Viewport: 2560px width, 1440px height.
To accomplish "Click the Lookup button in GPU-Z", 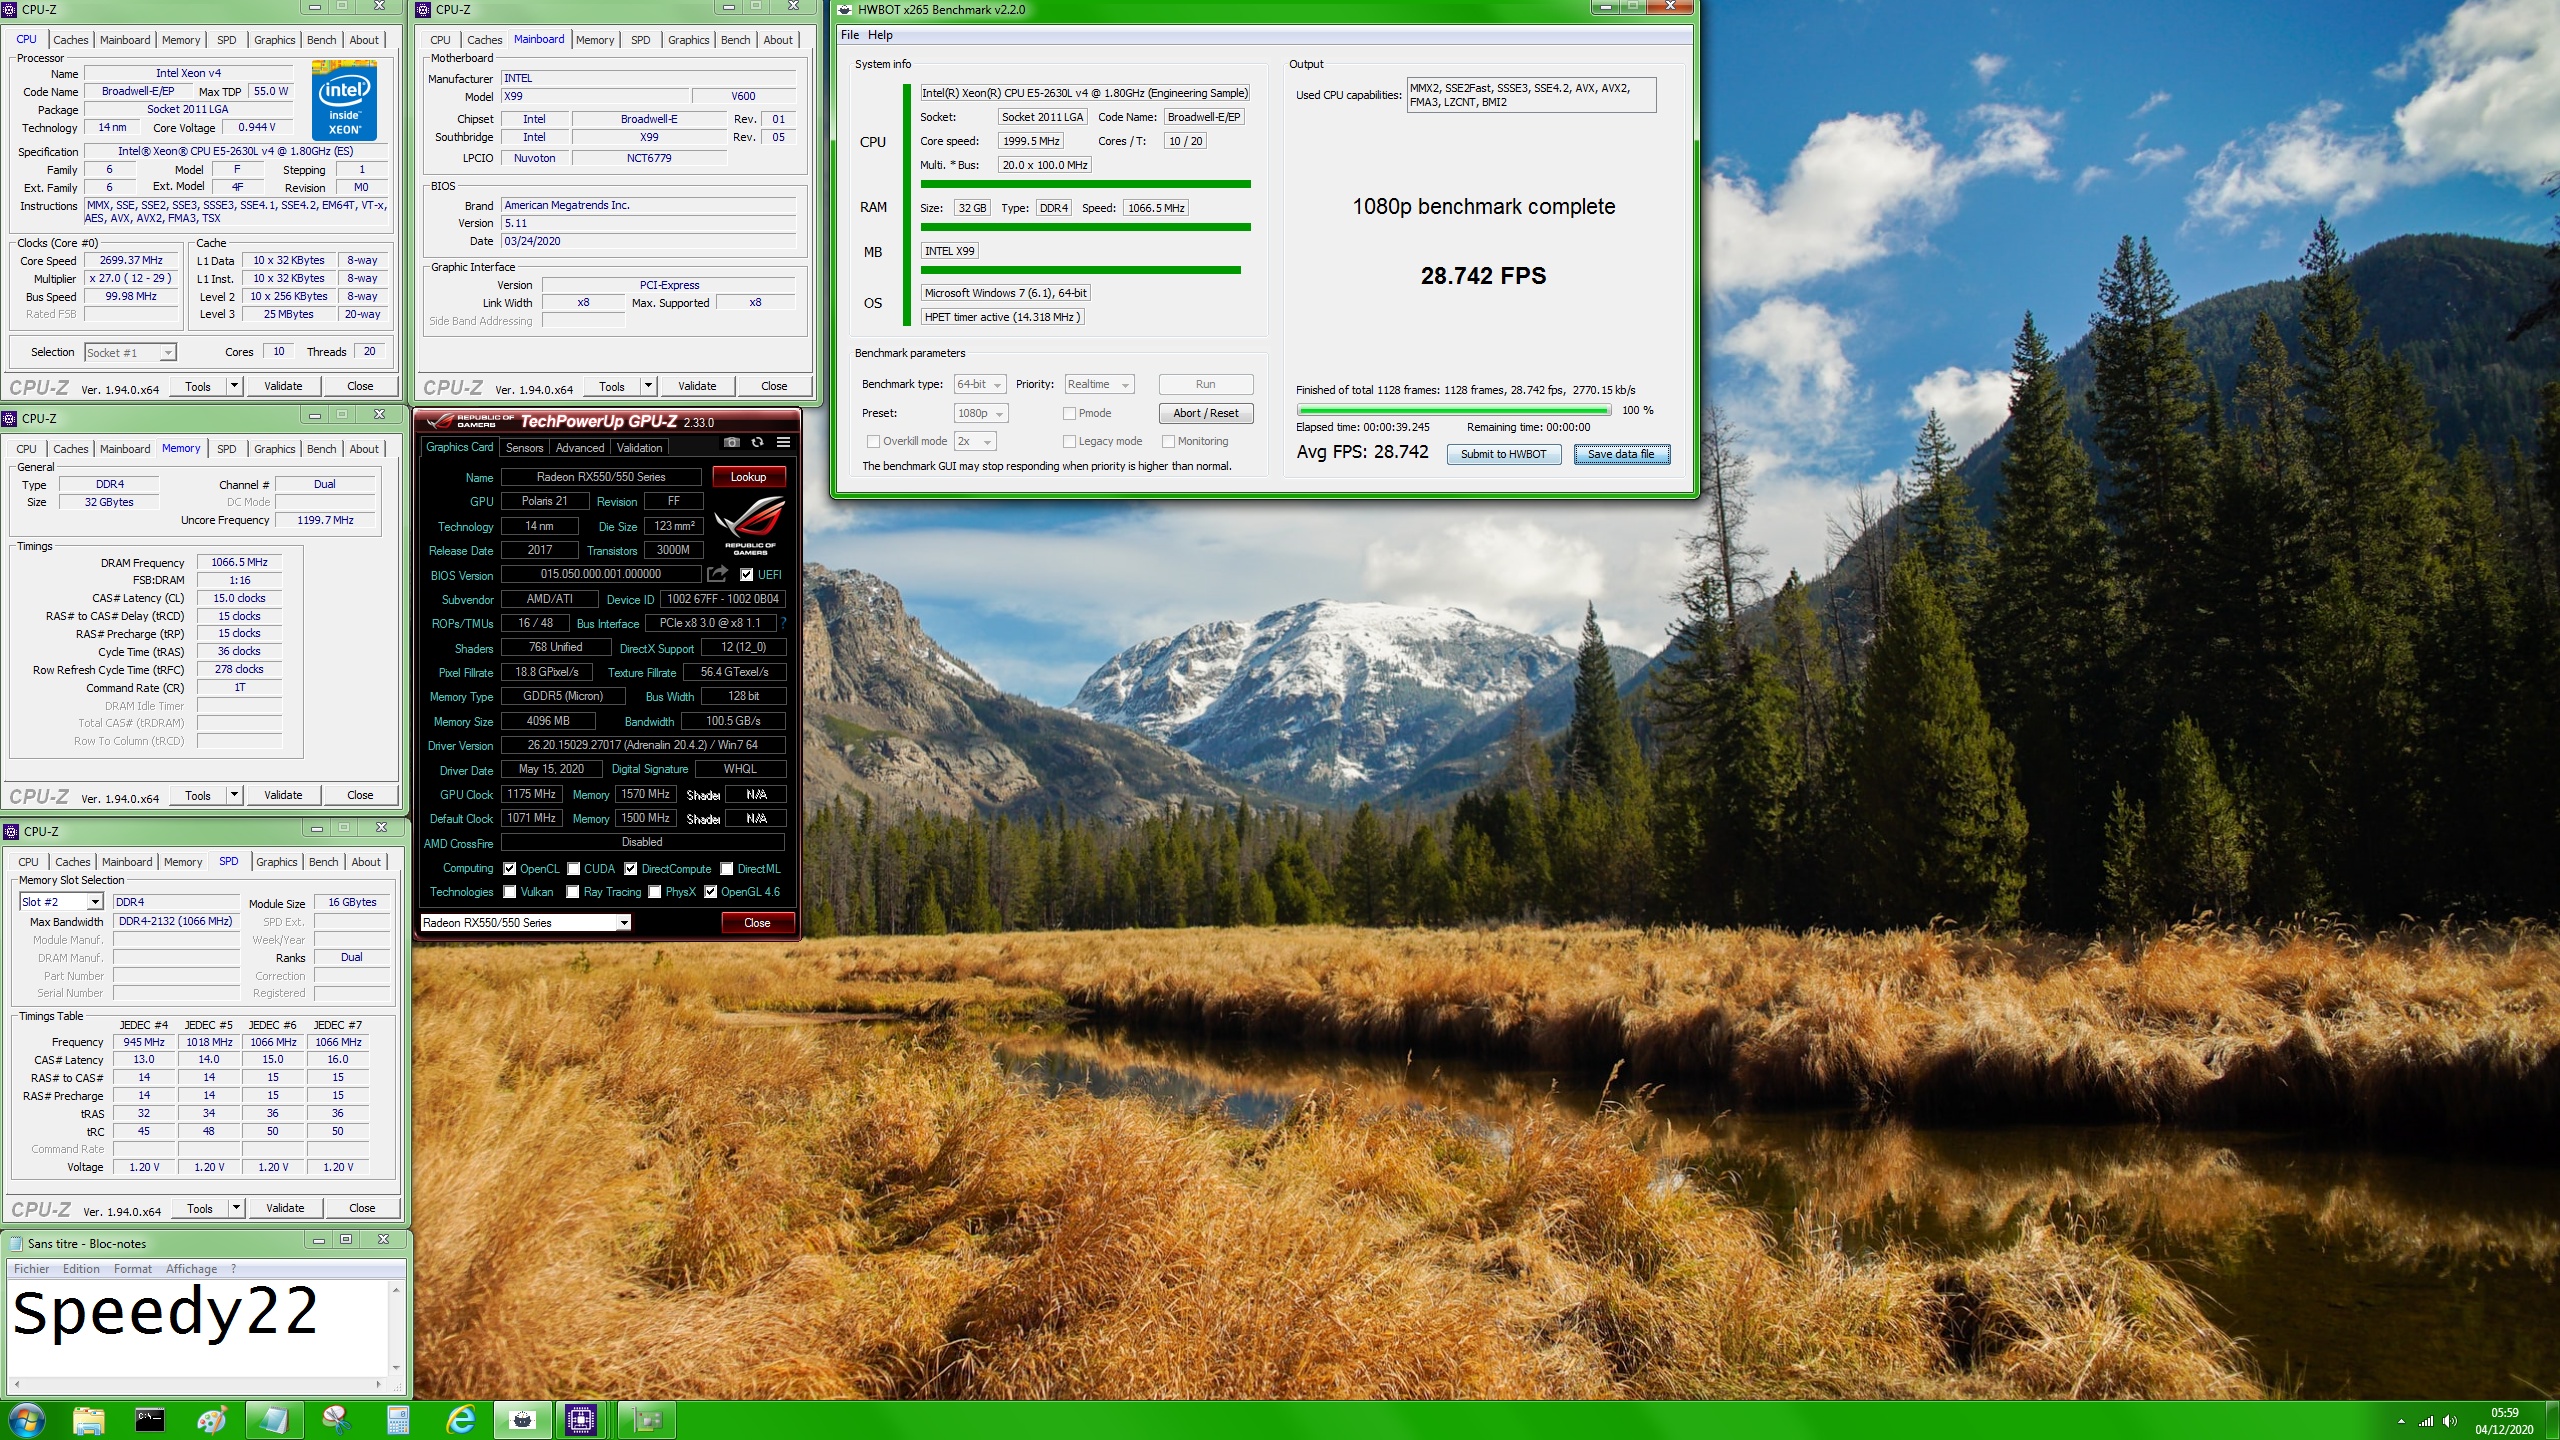I will click(x=748, y=477).
